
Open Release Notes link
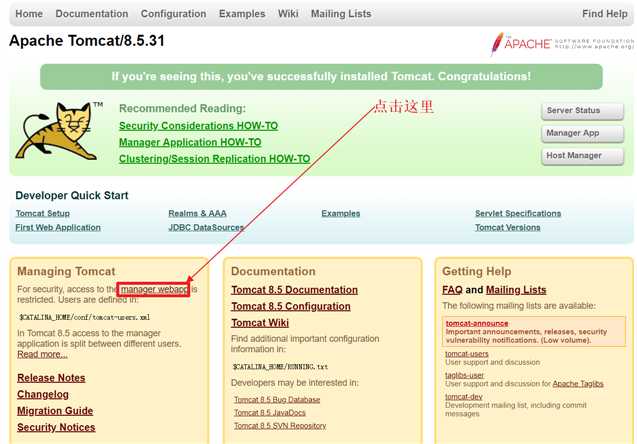point(51,378)
